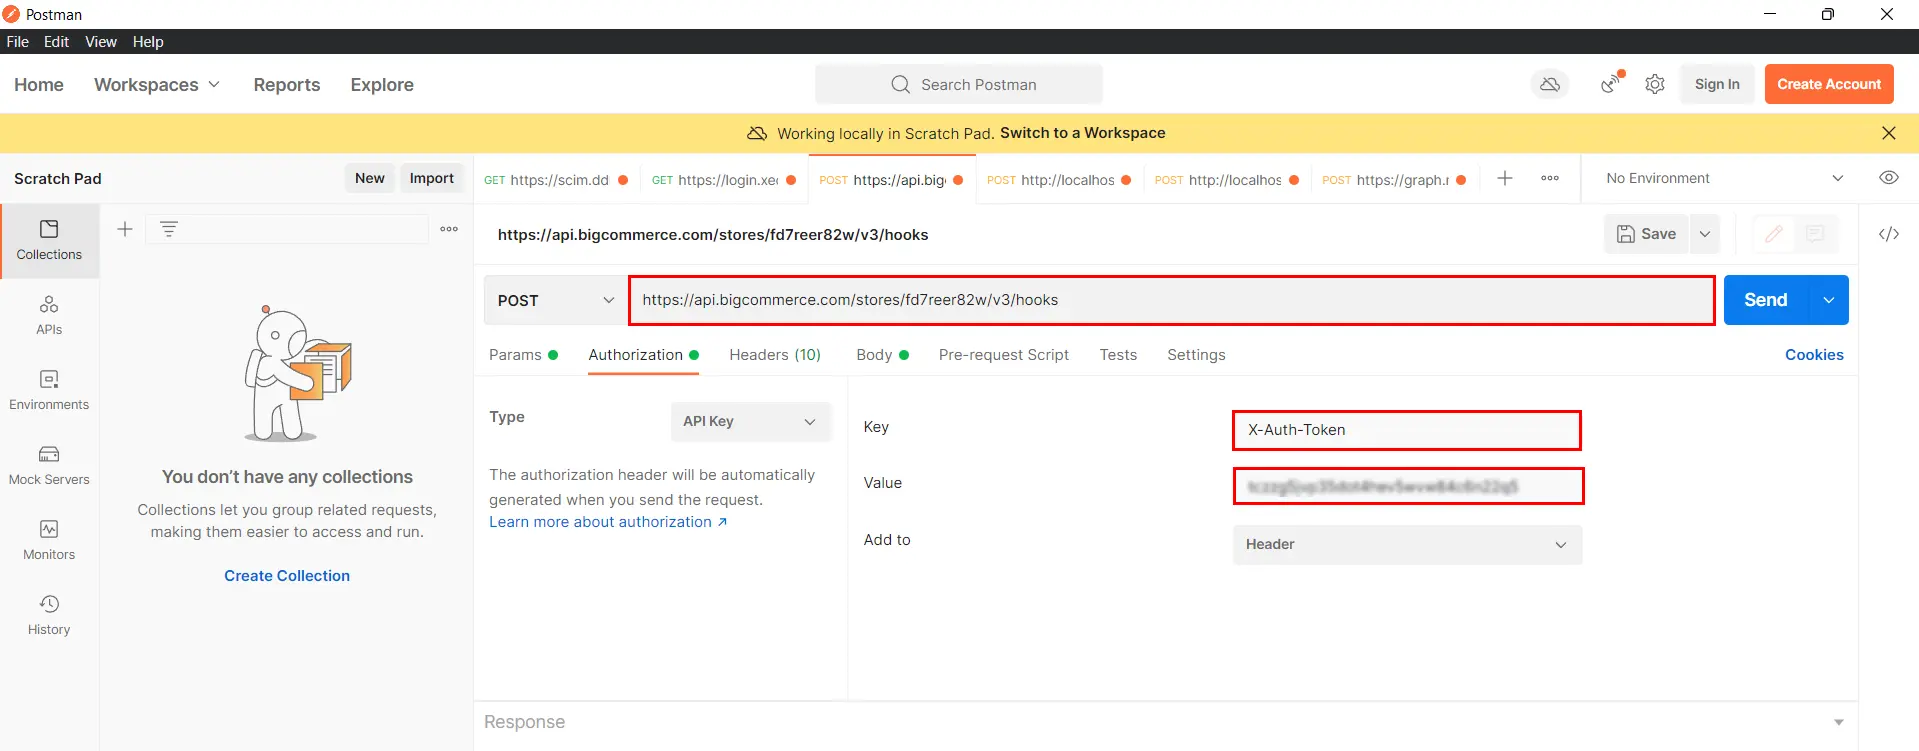Click the Save button

(1647, 234)
